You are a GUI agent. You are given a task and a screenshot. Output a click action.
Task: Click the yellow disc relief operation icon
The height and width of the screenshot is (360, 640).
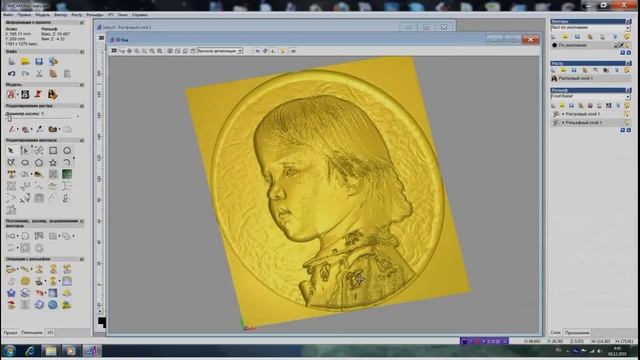25,281
